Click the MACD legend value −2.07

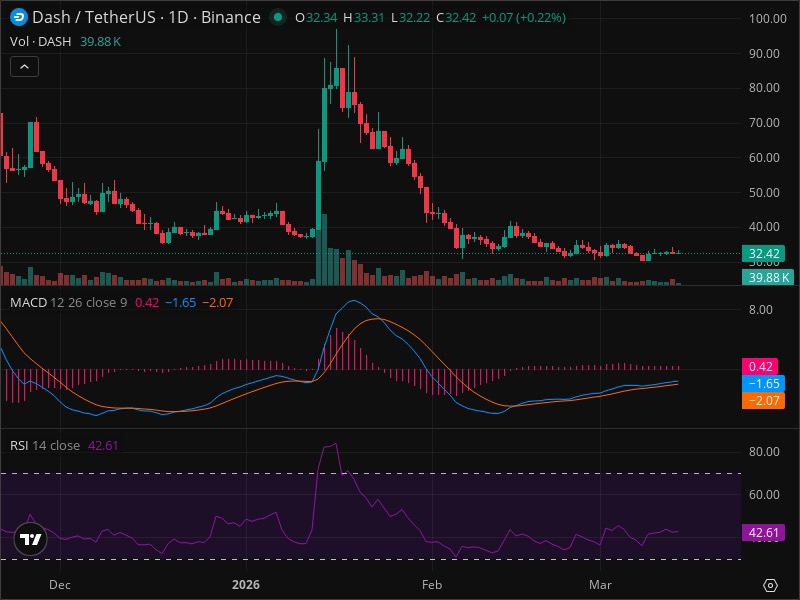(x=217, y=303)
